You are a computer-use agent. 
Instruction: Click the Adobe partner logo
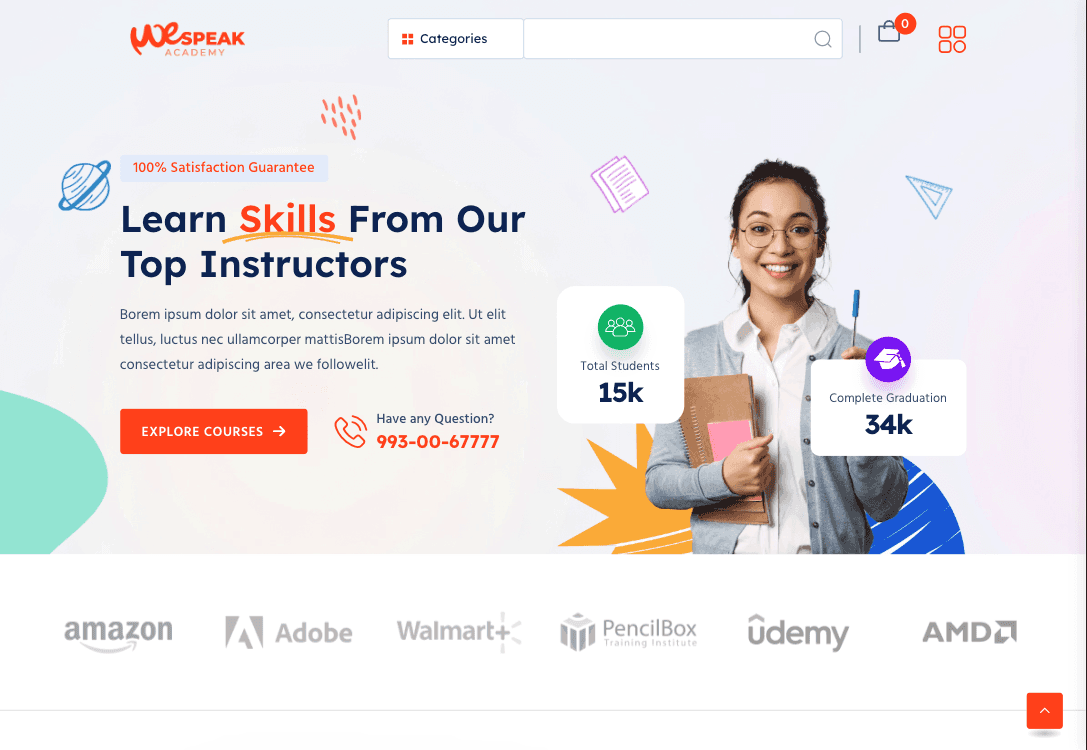289,632
